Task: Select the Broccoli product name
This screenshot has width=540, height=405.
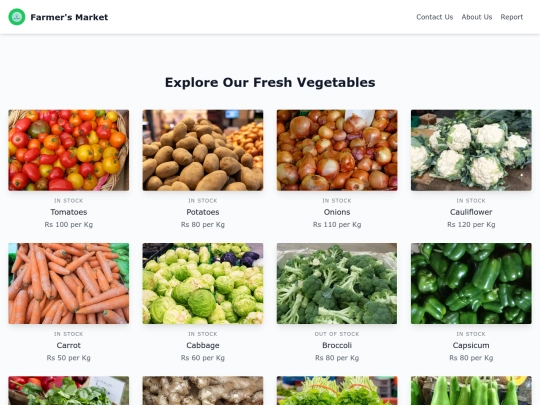Action: pos(337,345)
